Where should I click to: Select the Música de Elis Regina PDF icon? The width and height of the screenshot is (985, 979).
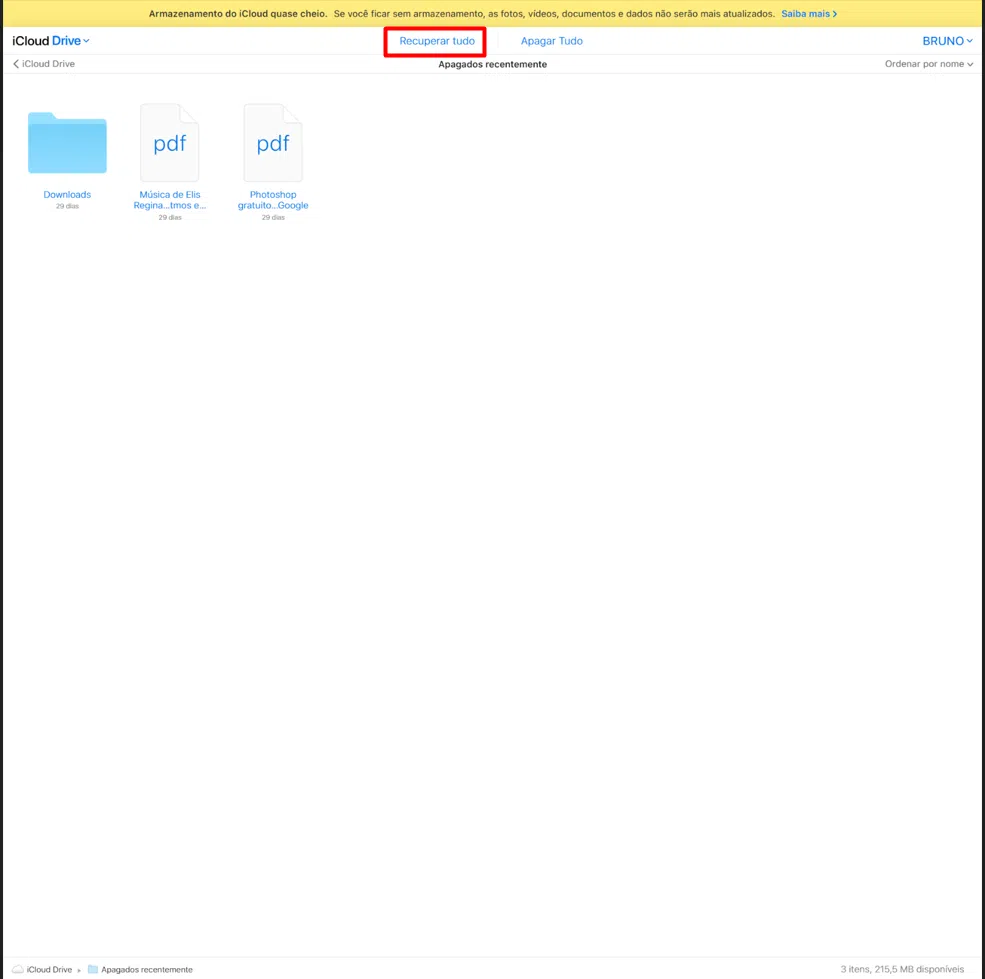(170, 142)
